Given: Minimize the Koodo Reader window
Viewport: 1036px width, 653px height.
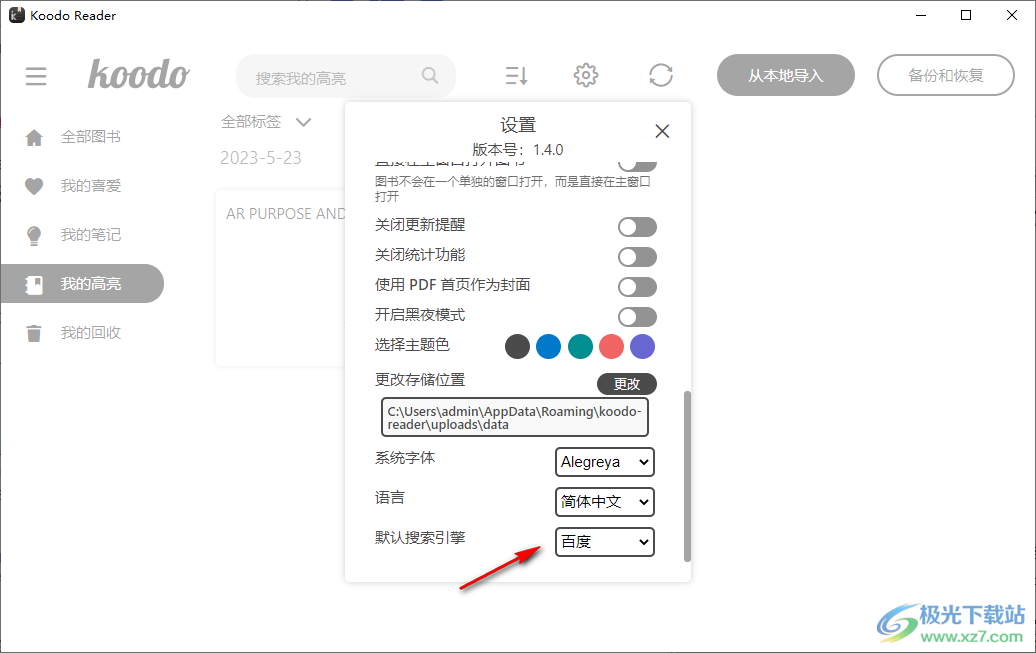Looking at the screenshot, I should tap(920, 15).
